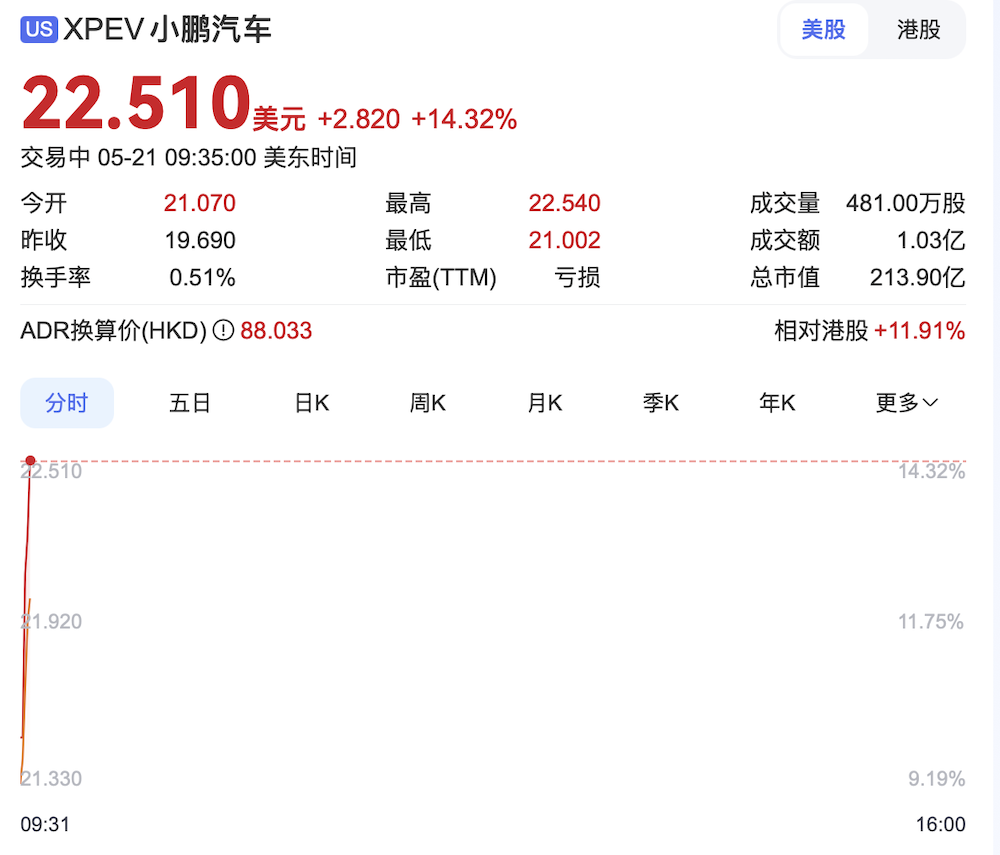The width and height of the screenshot is (1000, 855).
Task: Open the 日K candlestick view
Action: [x=310, y=402]
